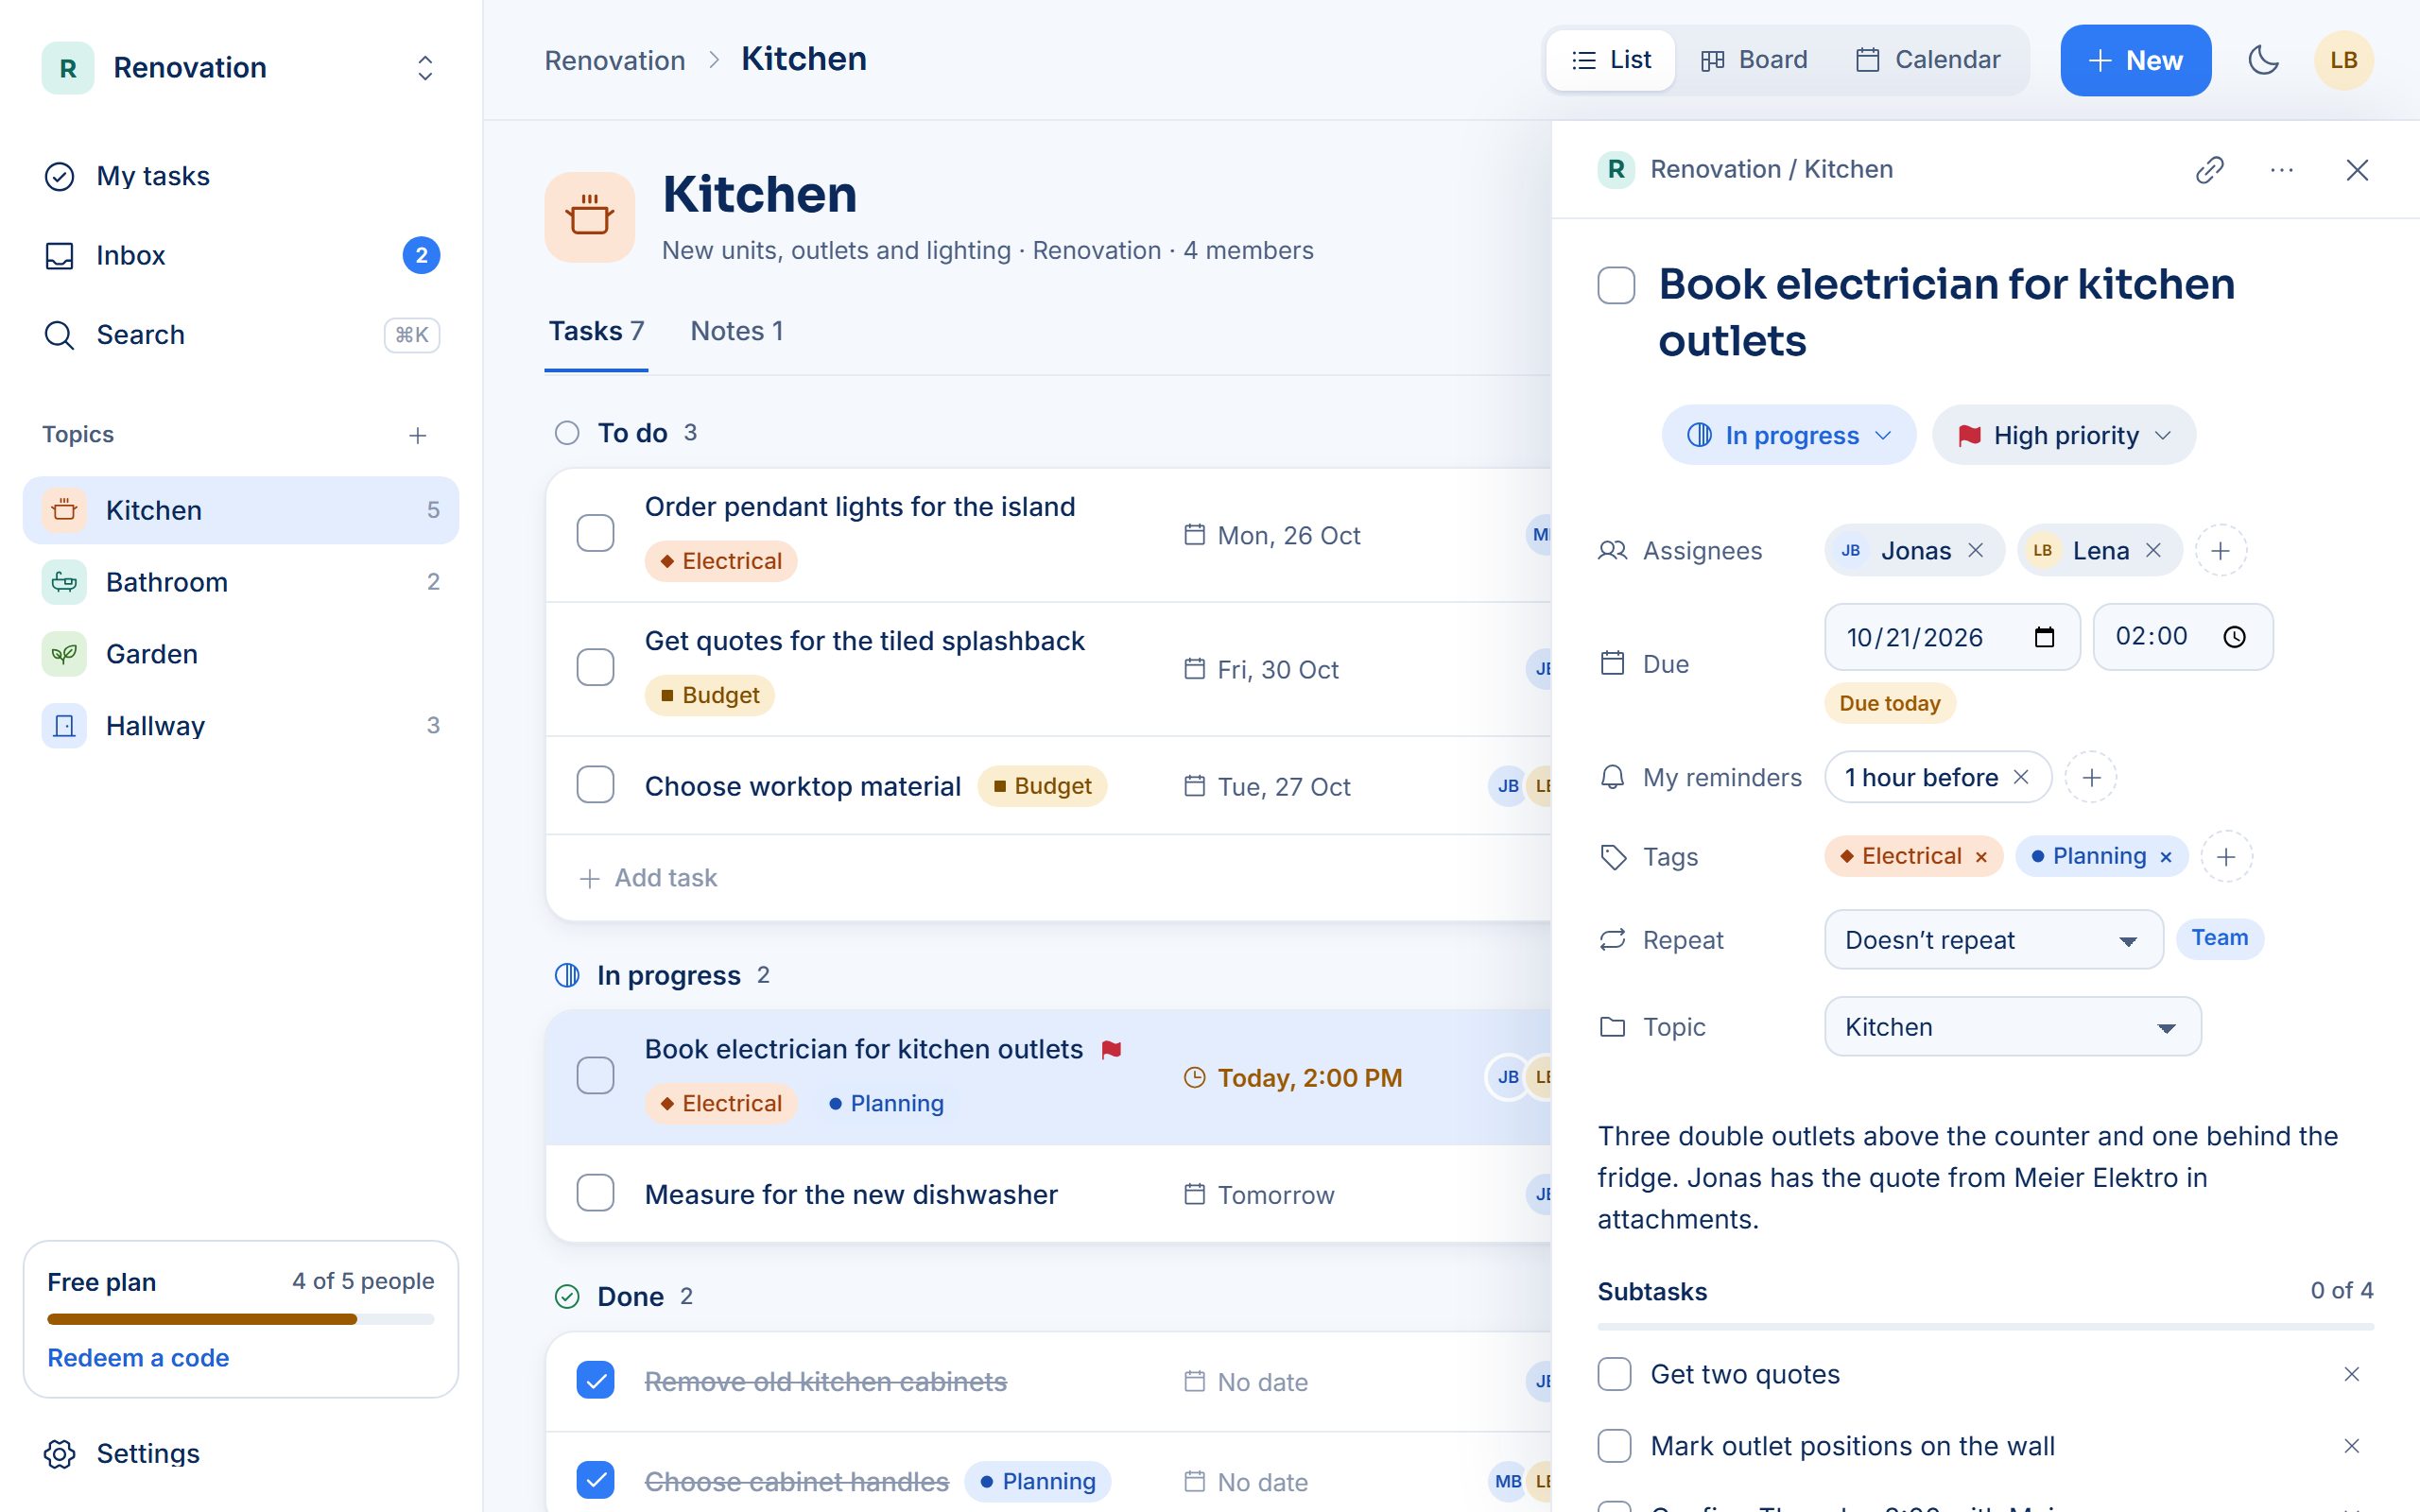Open the In progress status dropdown
2420x1512 pixels.
1788,435
